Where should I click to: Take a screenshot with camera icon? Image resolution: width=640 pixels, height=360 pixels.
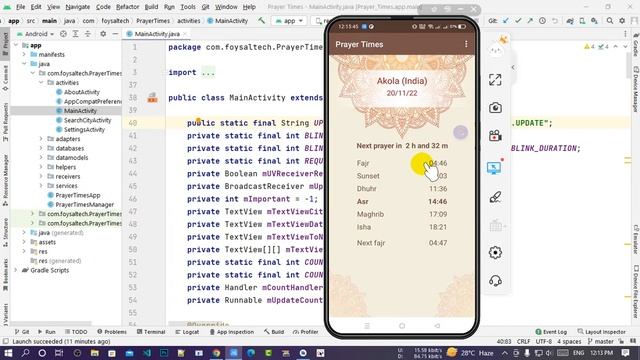click(x=495, y=108)
